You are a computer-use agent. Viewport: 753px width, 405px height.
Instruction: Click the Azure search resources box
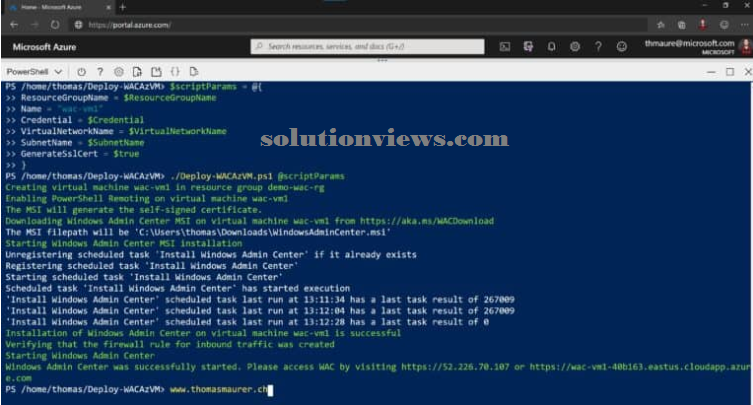point(367,47)
